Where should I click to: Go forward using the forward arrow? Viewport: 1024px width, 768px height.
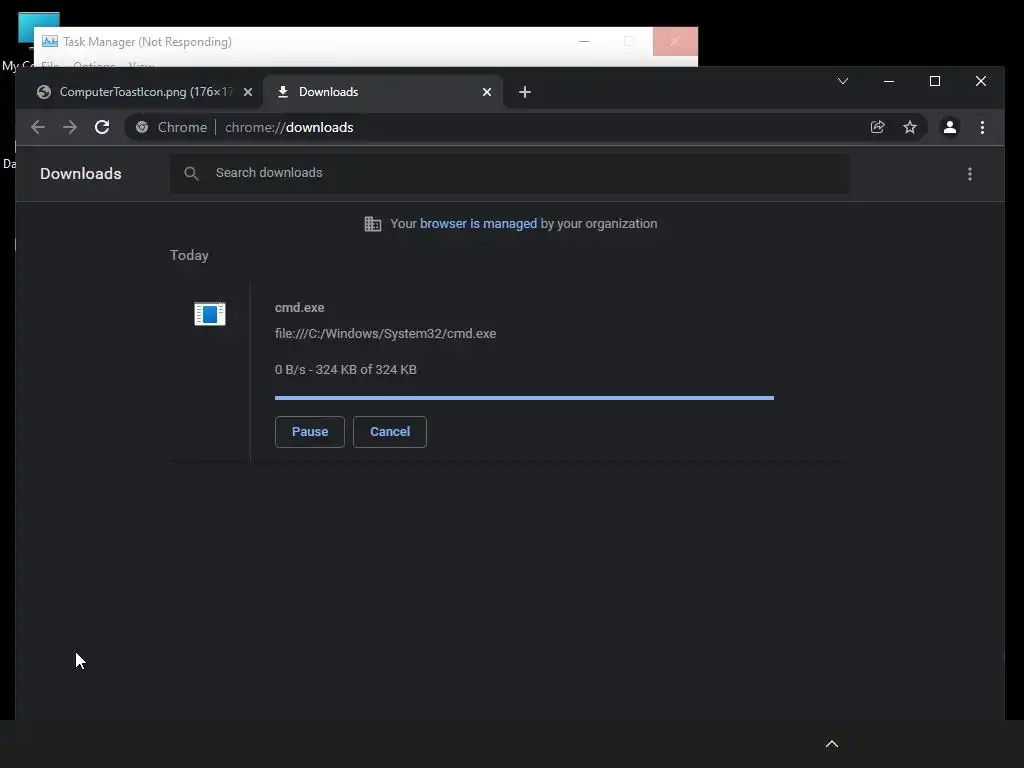pos(70,127)
